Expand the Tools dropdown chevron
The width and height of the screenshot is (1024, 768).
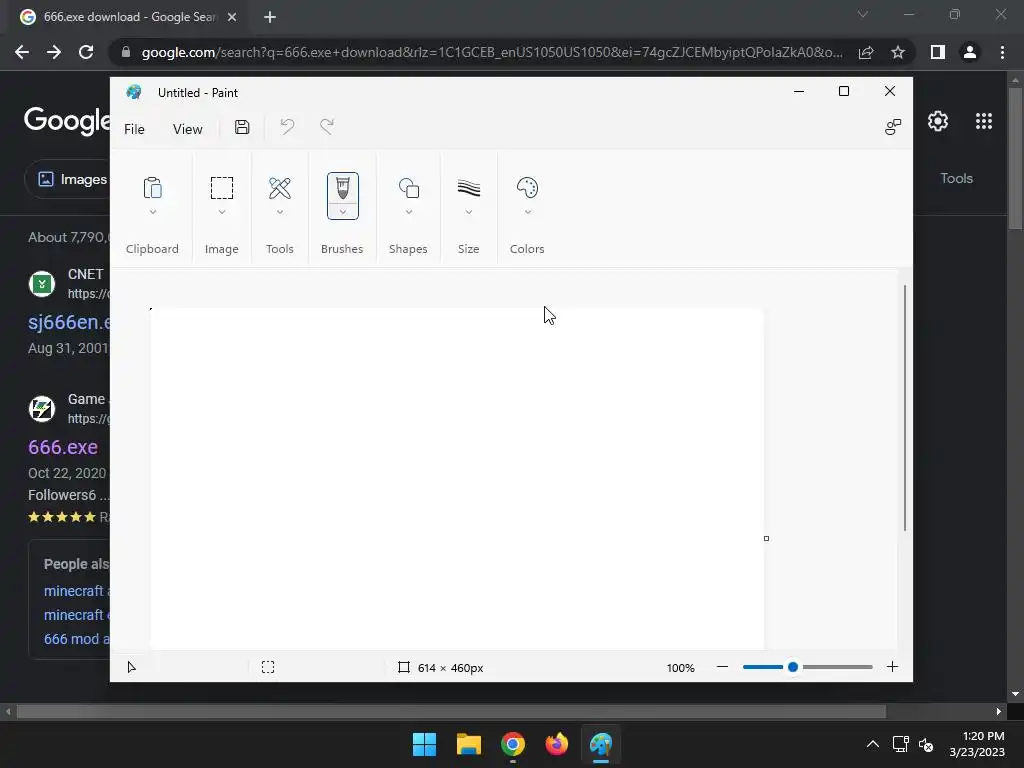point(280,212)
